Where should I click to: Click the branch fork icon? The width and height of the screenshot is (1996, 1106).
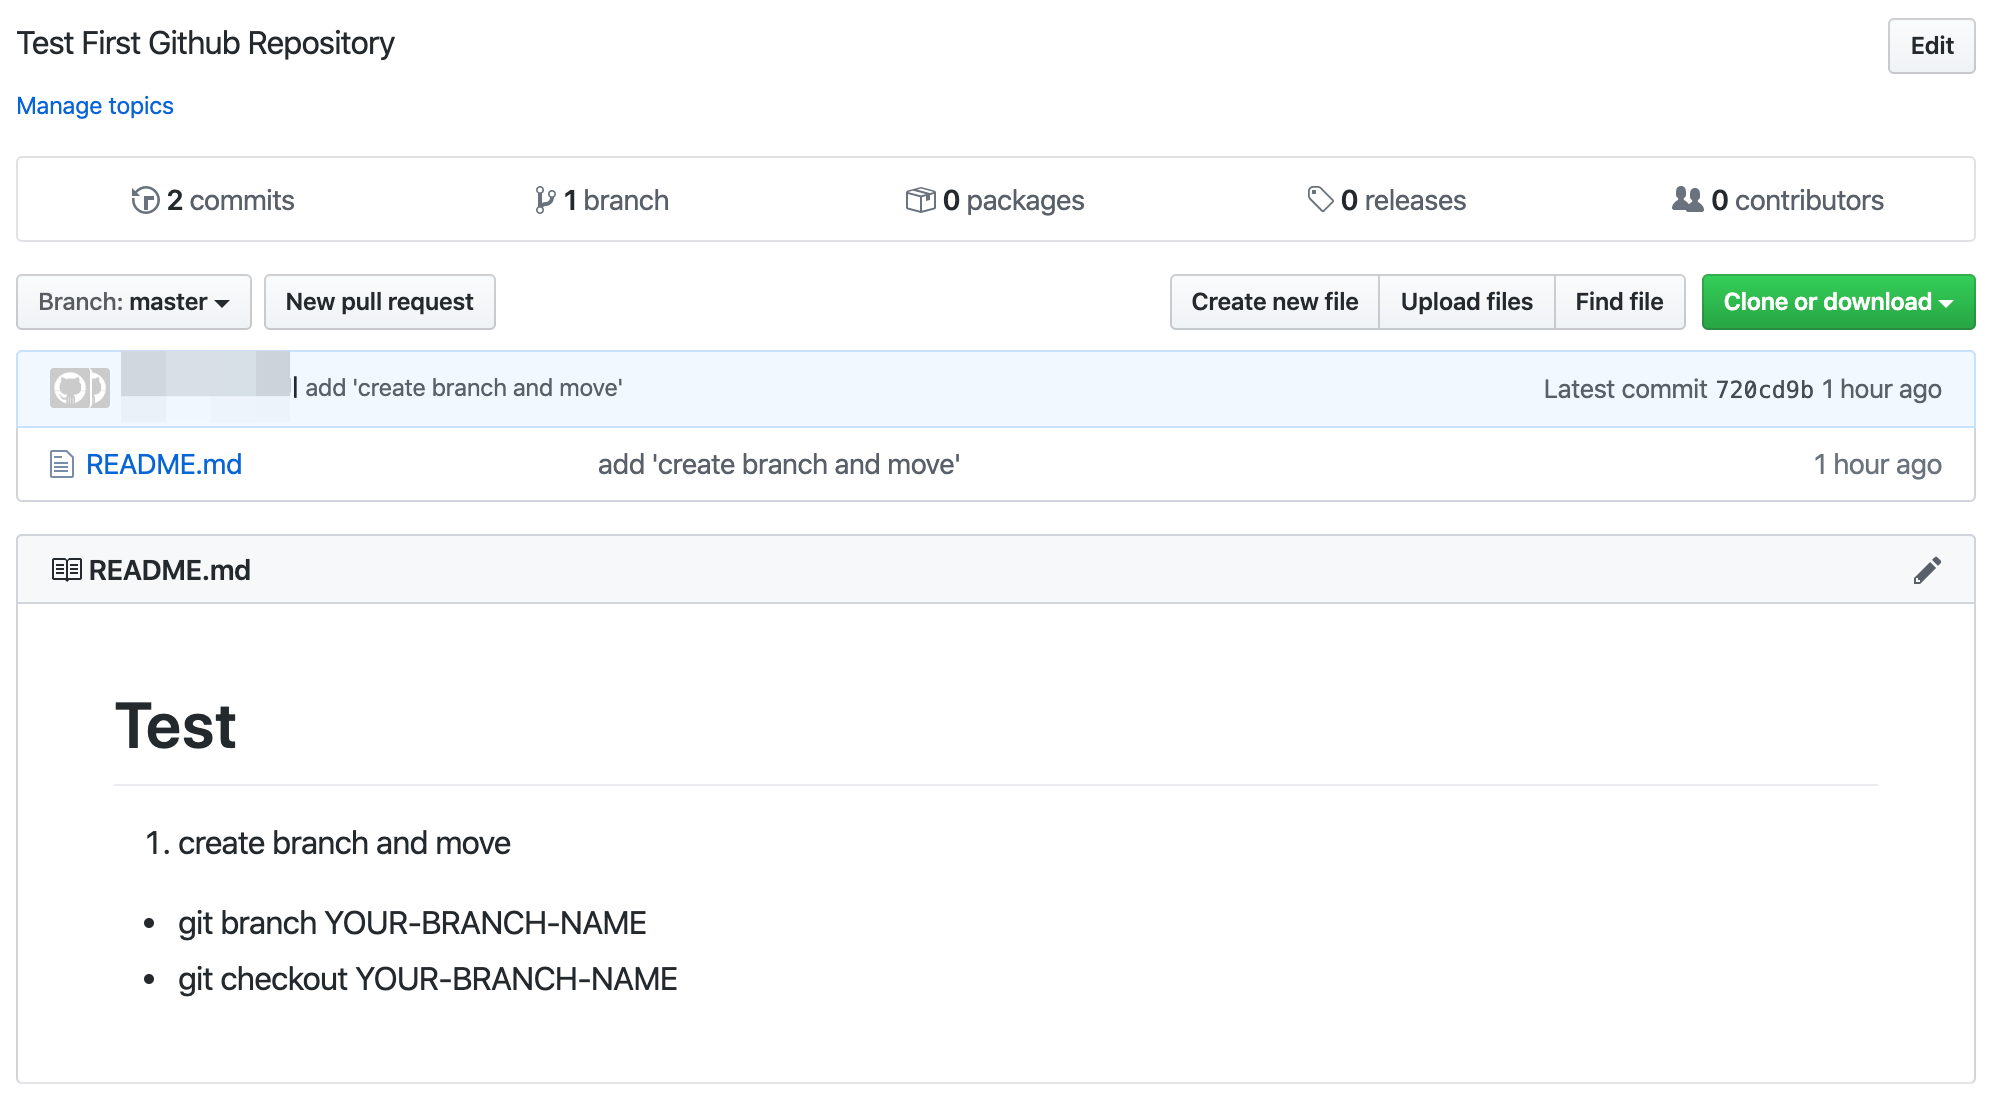pos(544,200)
